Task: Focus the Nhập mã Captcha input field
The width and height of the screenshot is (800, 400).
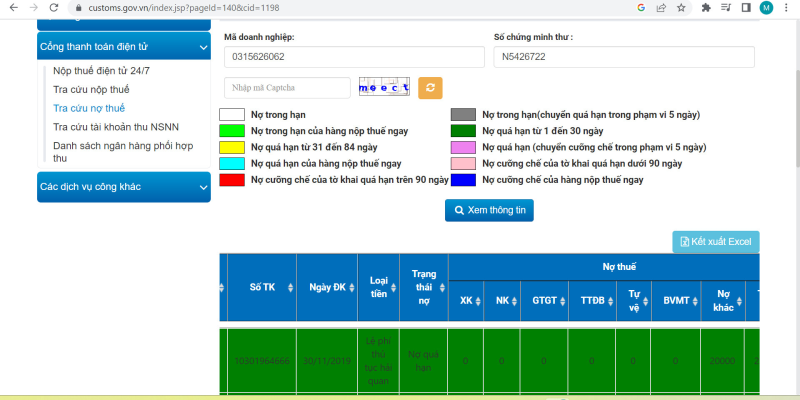Action: 287,88
